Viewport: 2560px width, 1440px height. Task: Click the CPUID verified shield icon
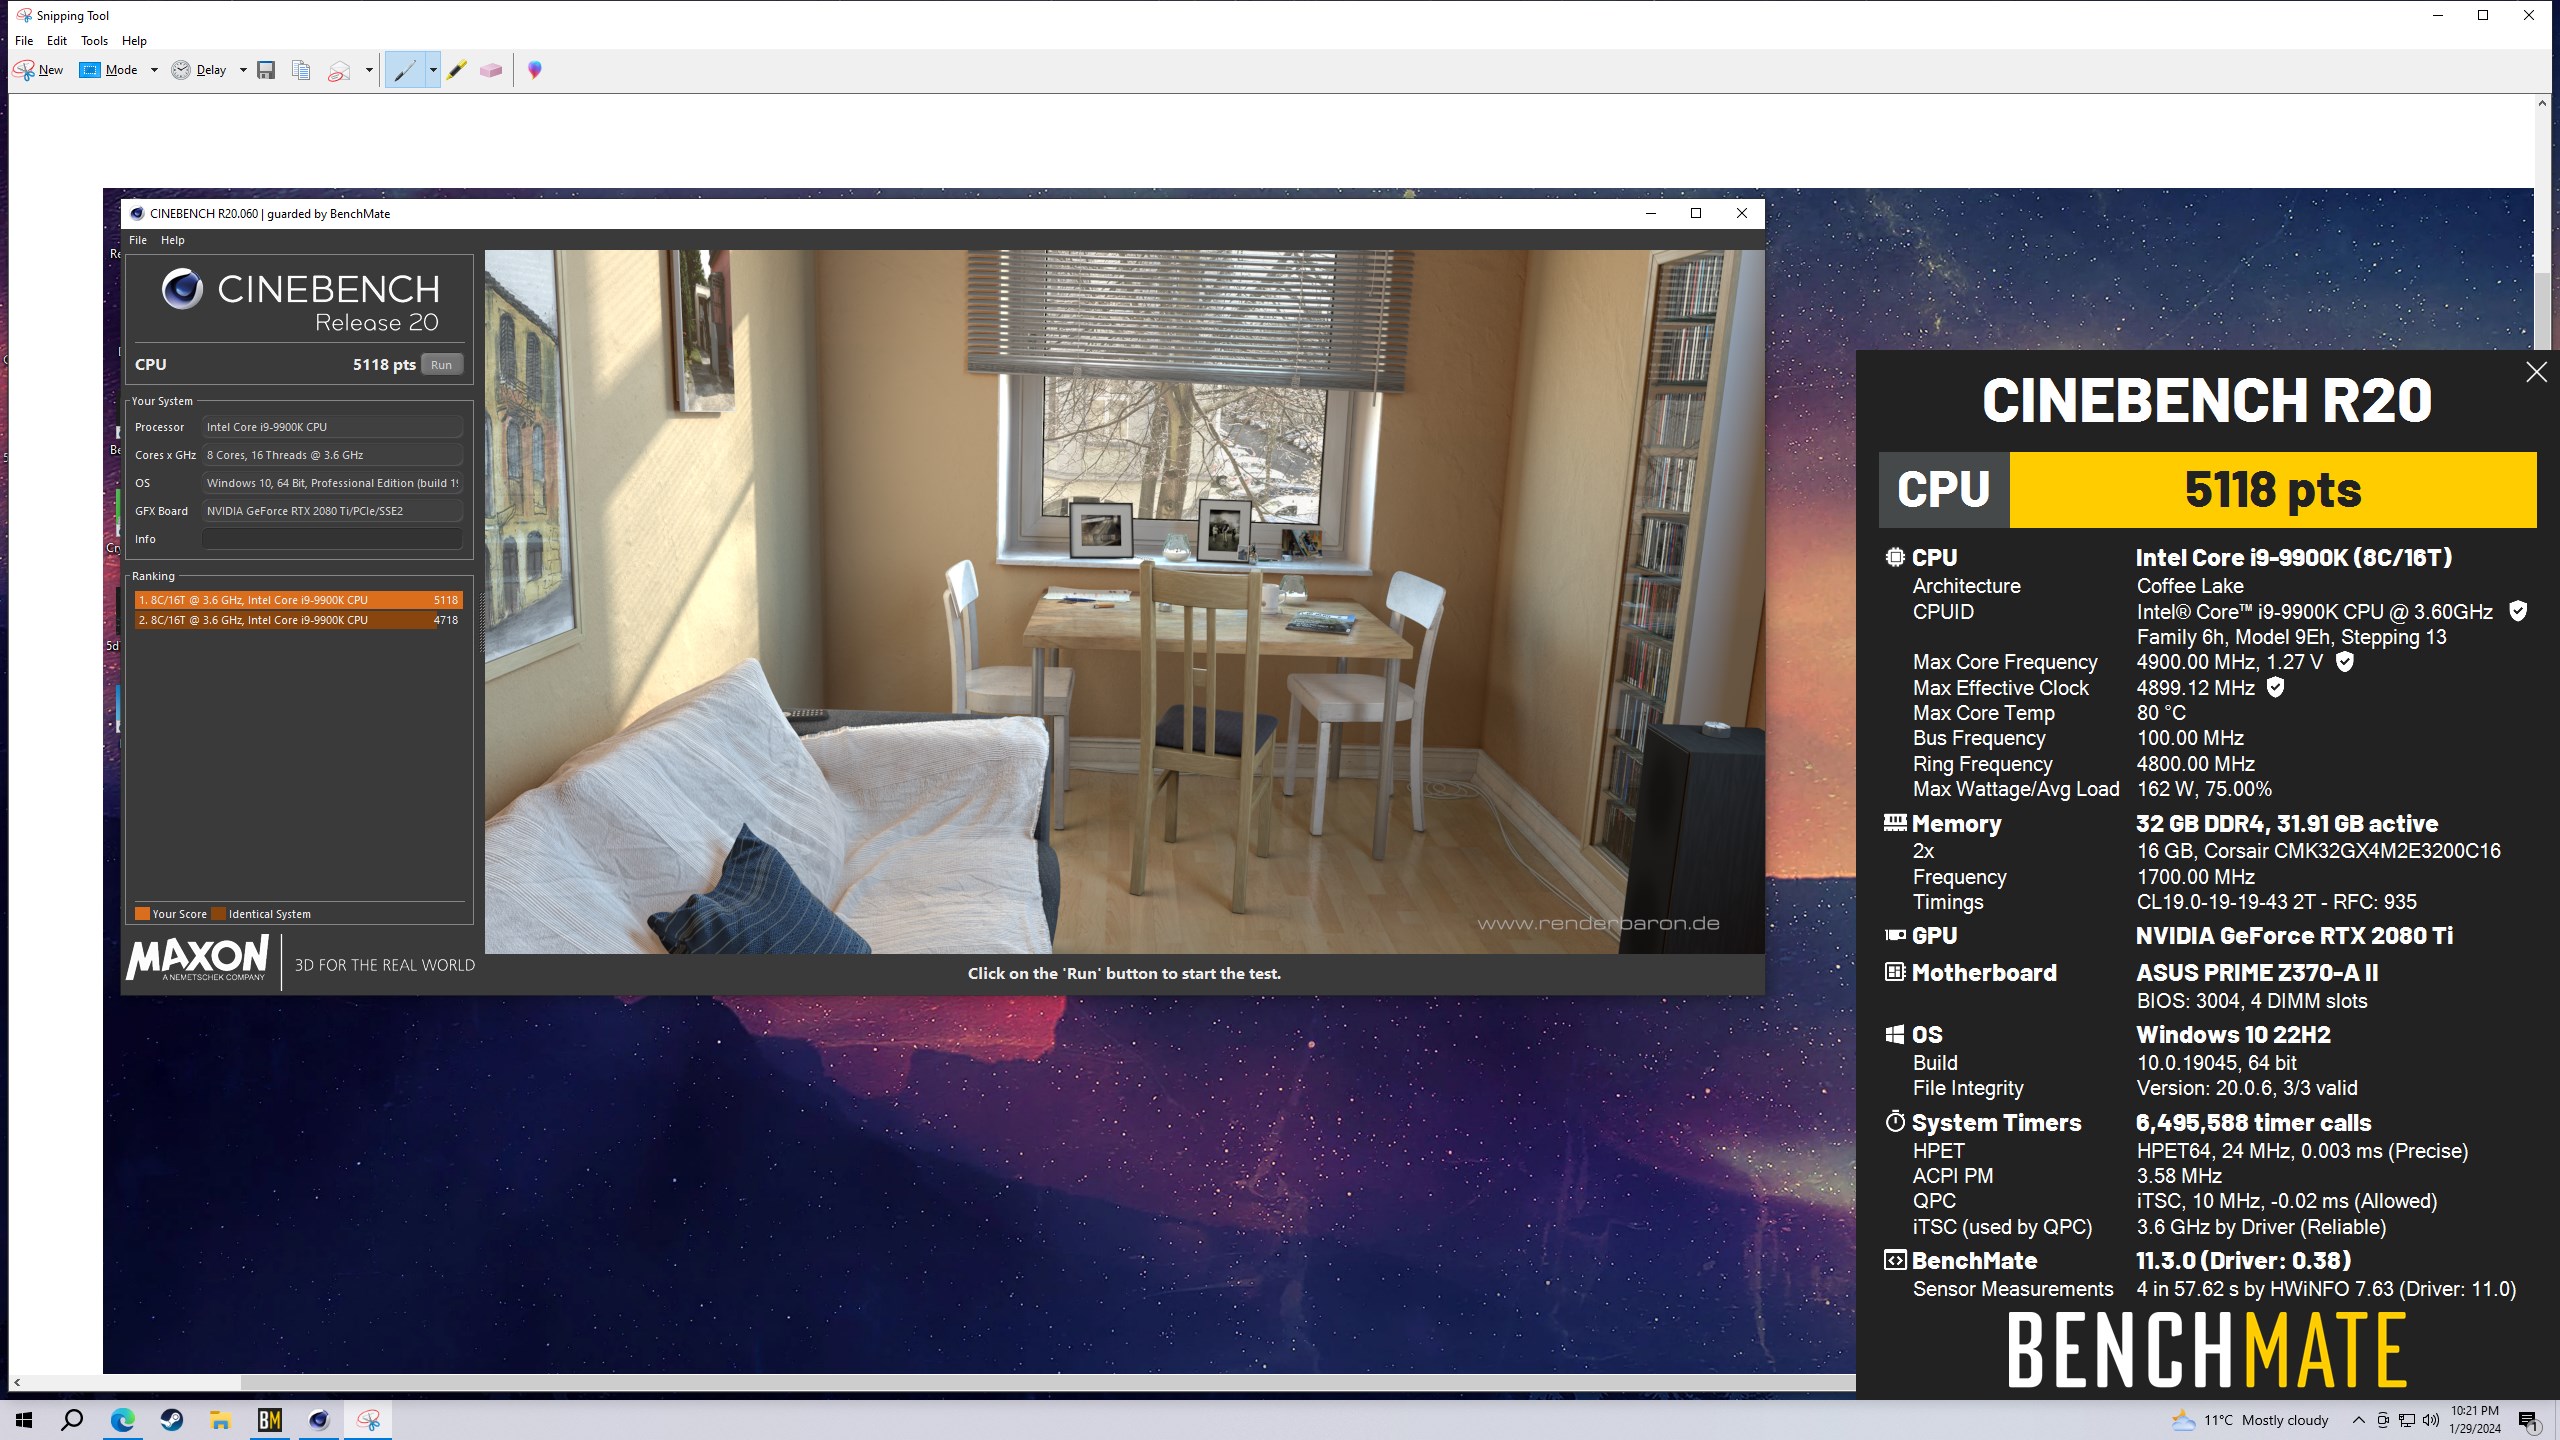point(2518,611)
